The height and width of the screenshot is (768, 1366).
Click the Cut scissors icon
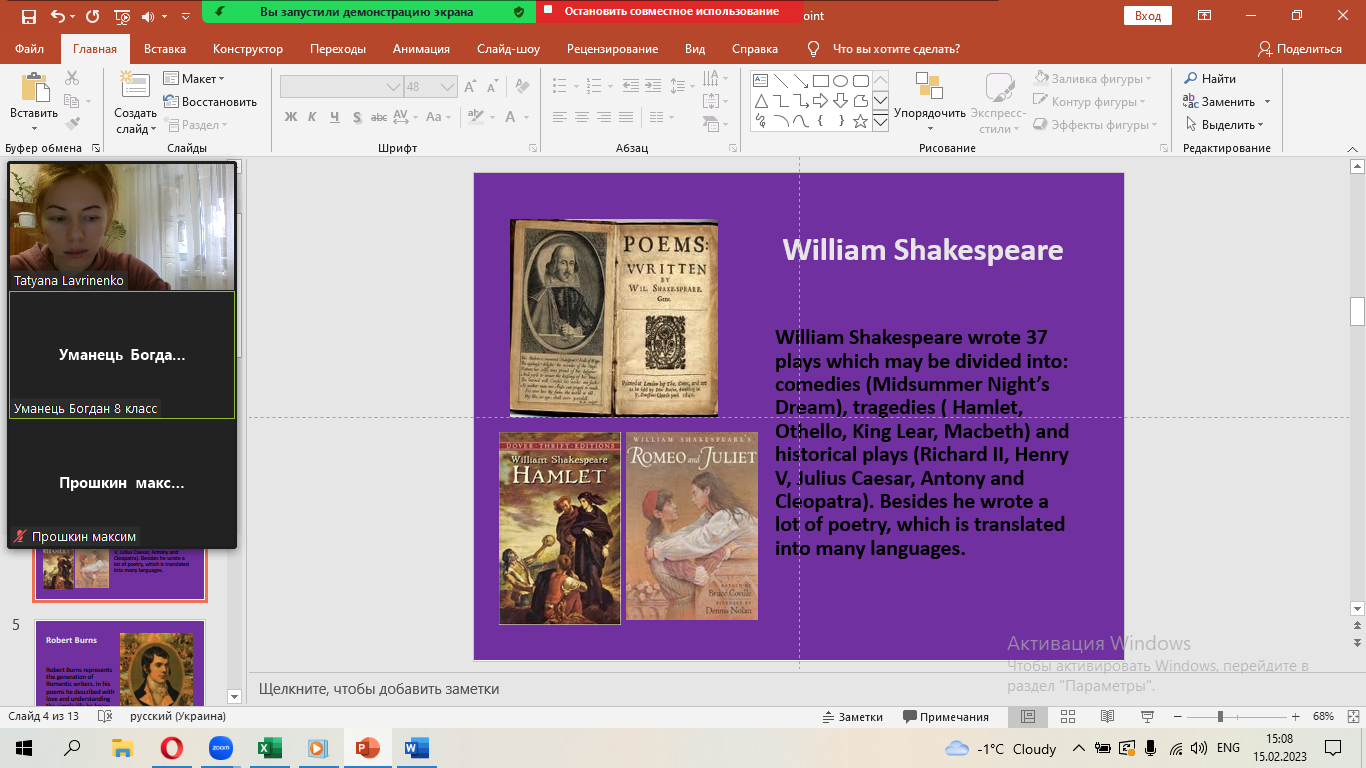coord(72,78)
